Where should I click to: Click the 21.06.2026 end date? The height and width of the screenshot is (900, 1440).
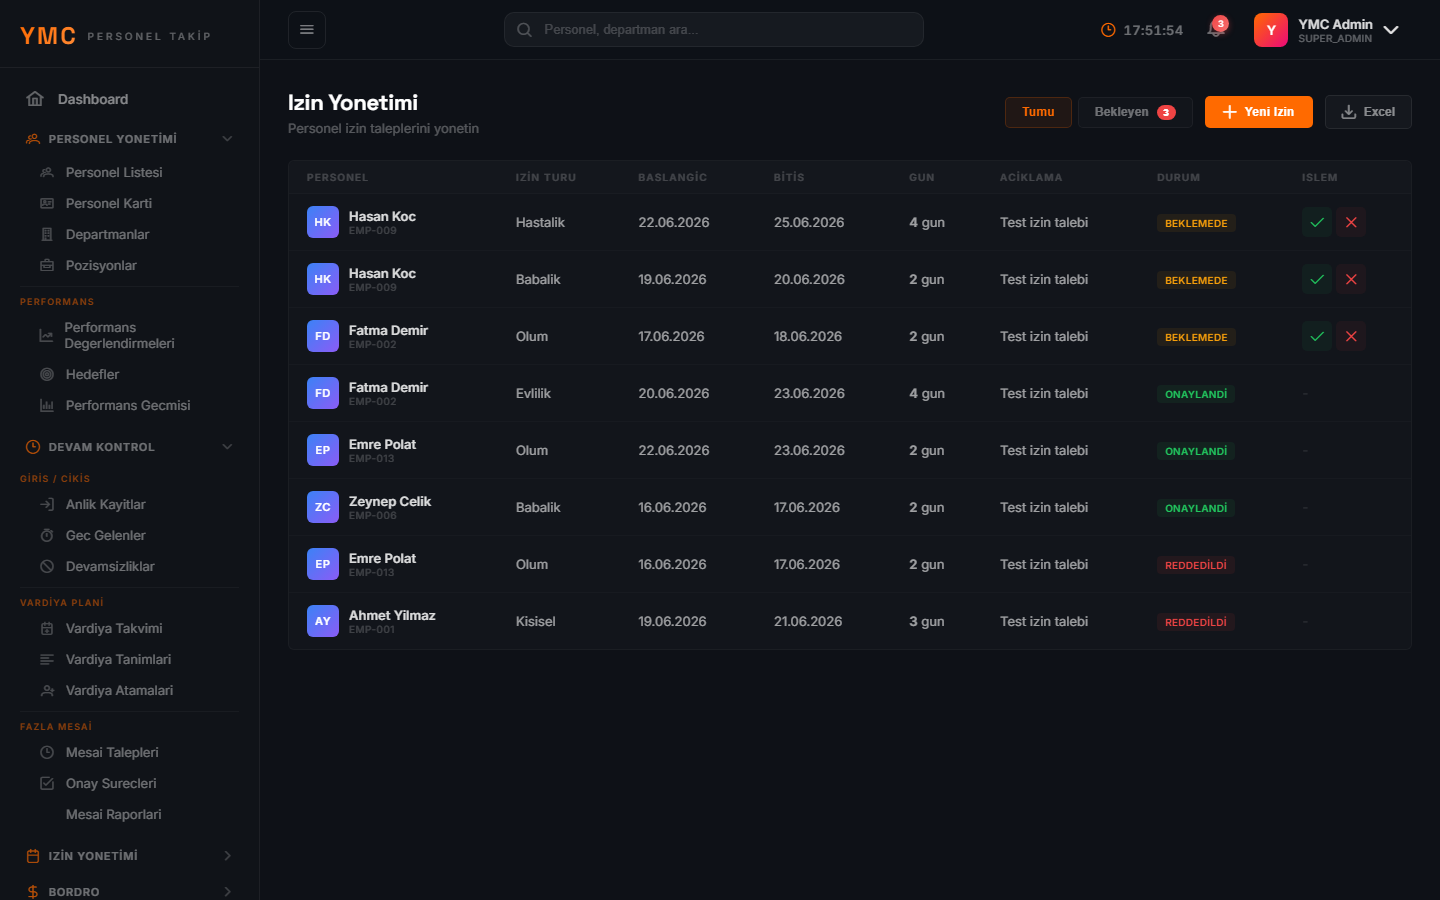(x=808, y=621)
